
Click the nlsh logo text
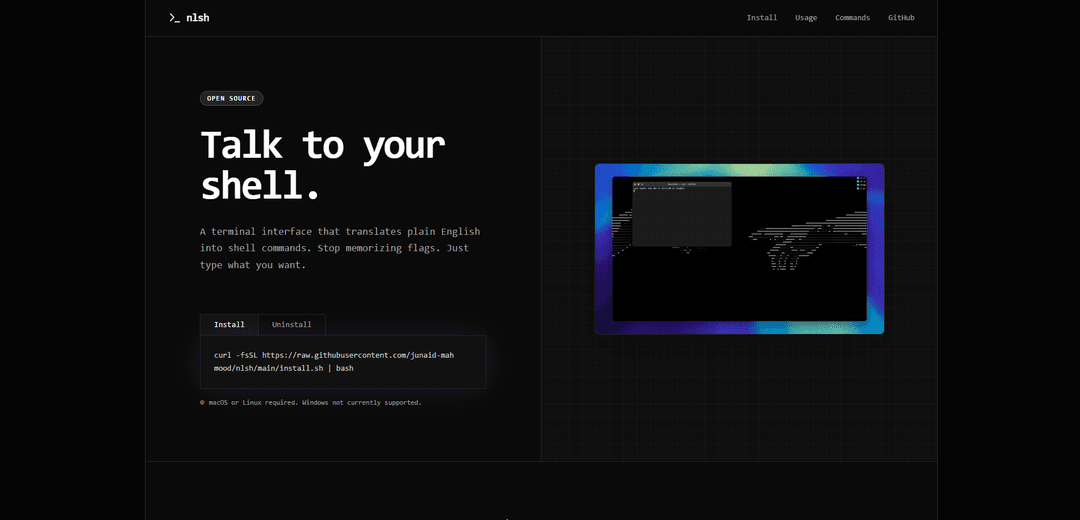[x=198, y=18]
